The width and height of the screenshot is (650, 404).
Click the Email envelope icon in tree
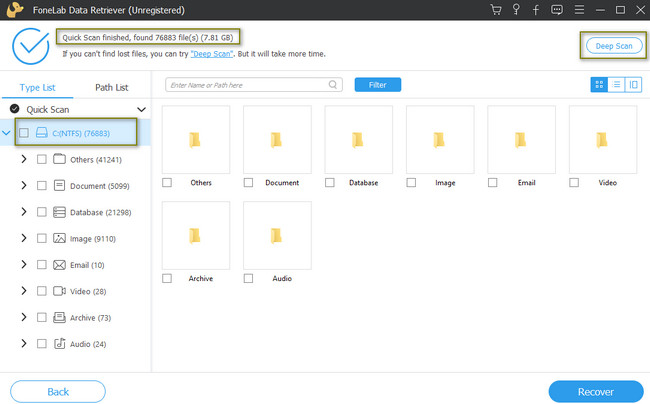click(x=59, y=265)
